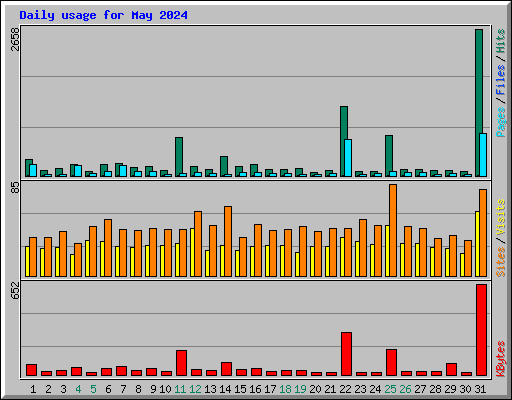Click the red KBytes bar for day 22
The image size is (512, 400).
click(346, 354)
